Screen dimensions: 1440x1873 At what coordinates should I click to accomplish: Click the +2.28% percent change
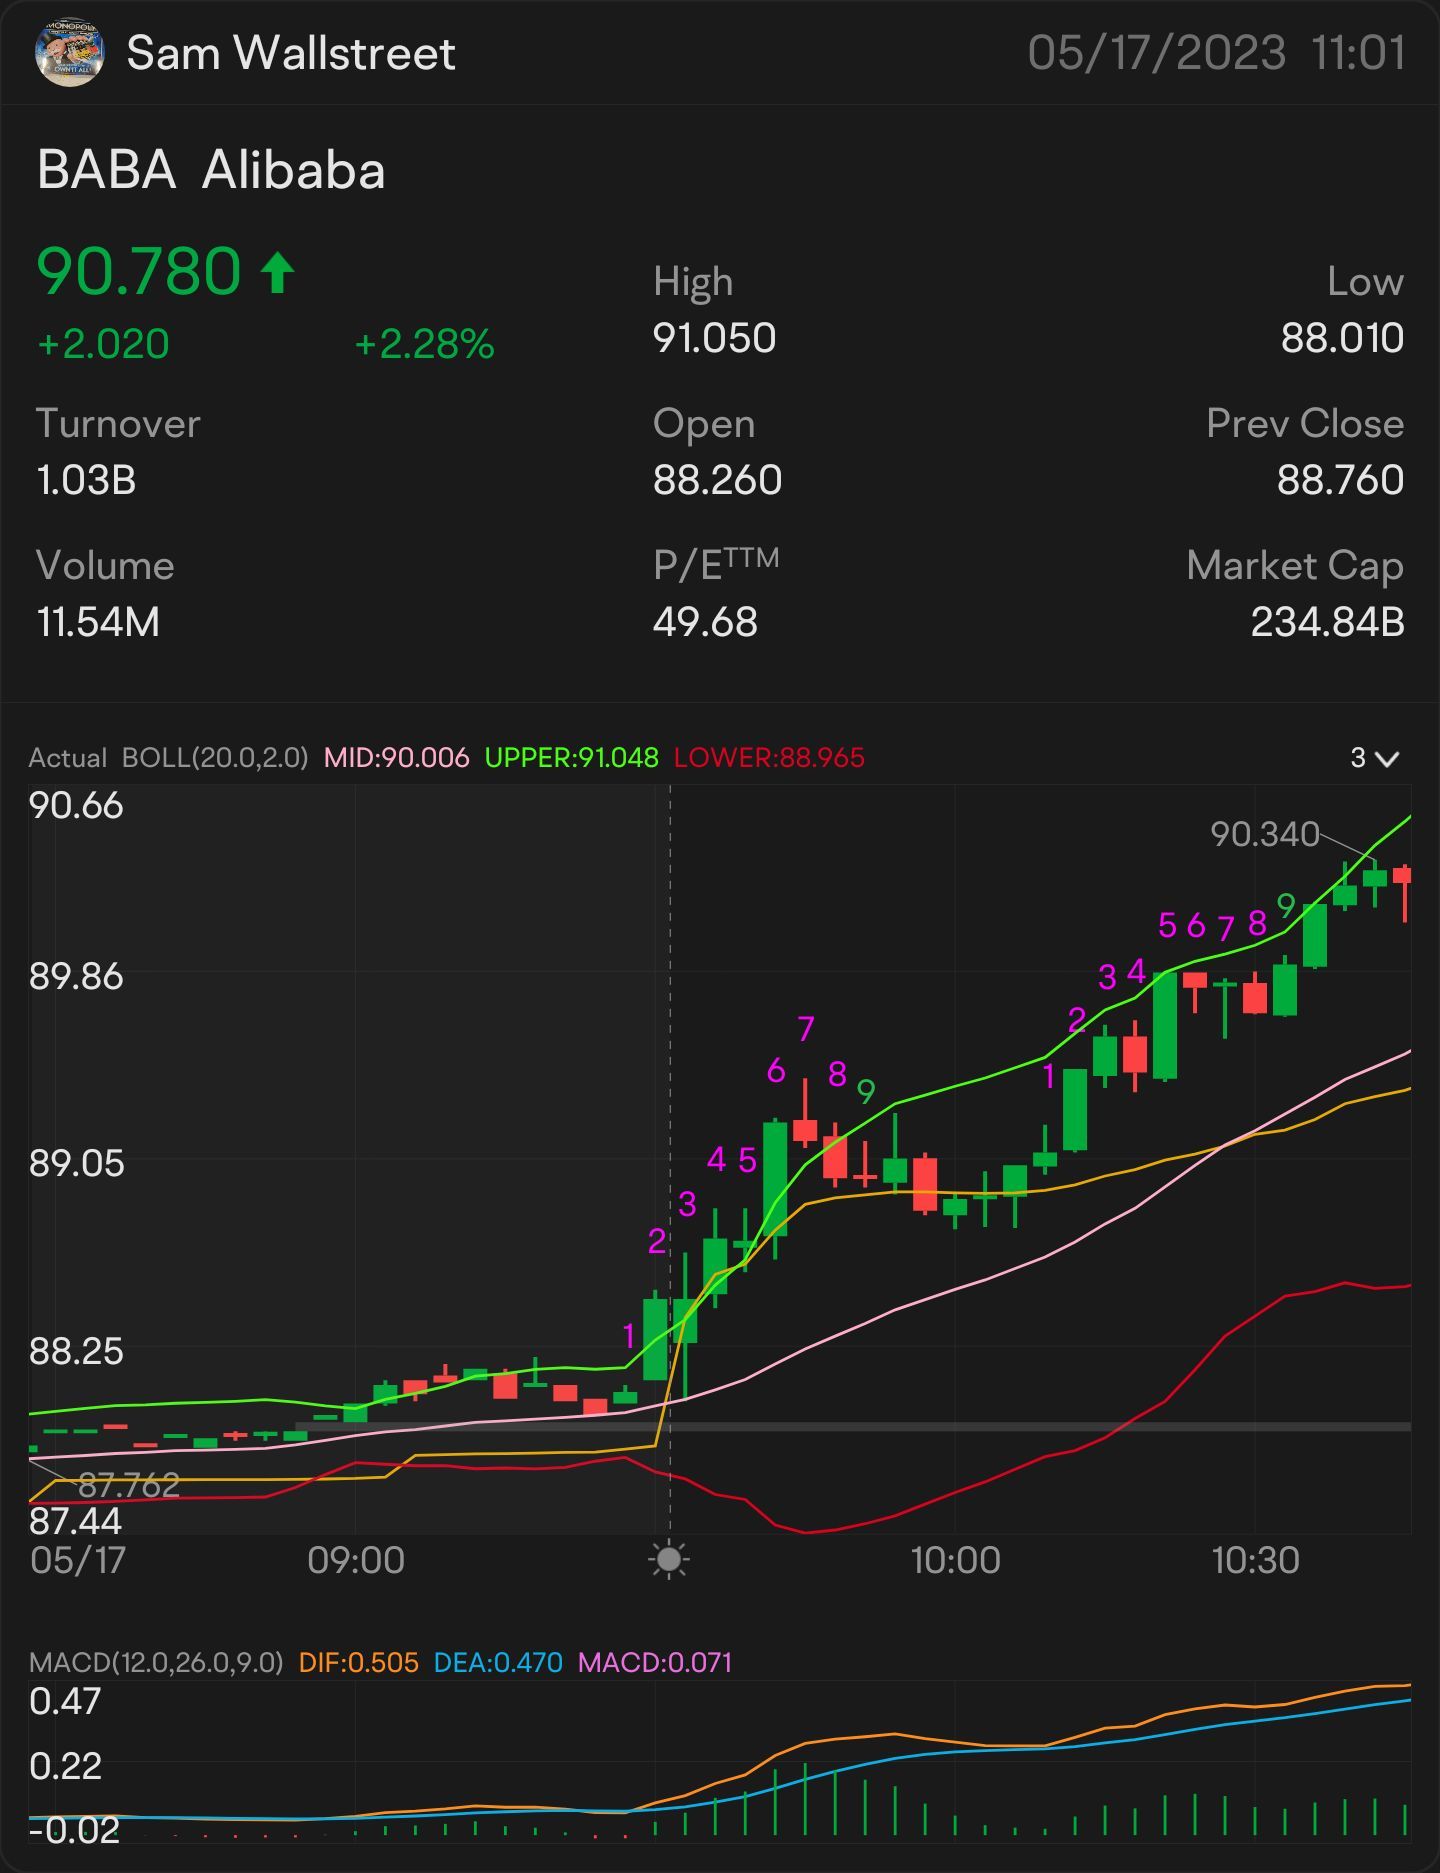pos(424,344)
